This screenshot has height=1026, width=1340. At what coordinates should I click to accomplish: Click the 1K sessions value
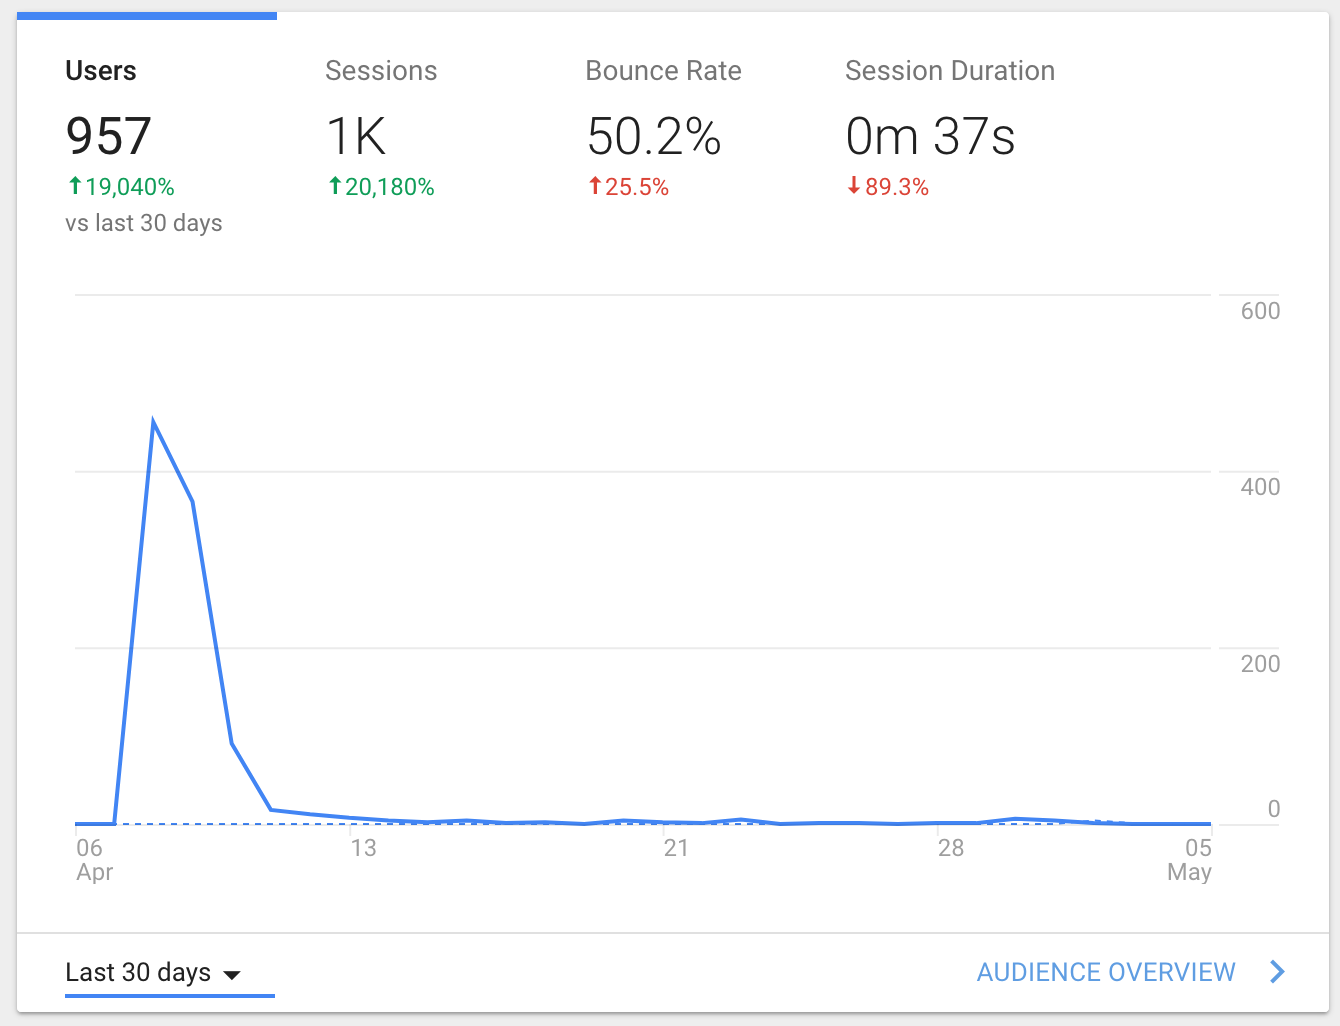coord(356,137)
